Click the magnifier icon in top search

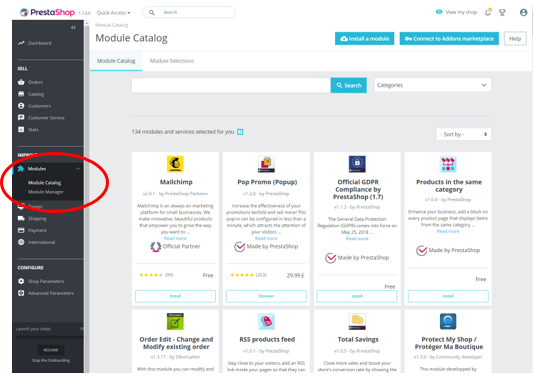[152, 12]
